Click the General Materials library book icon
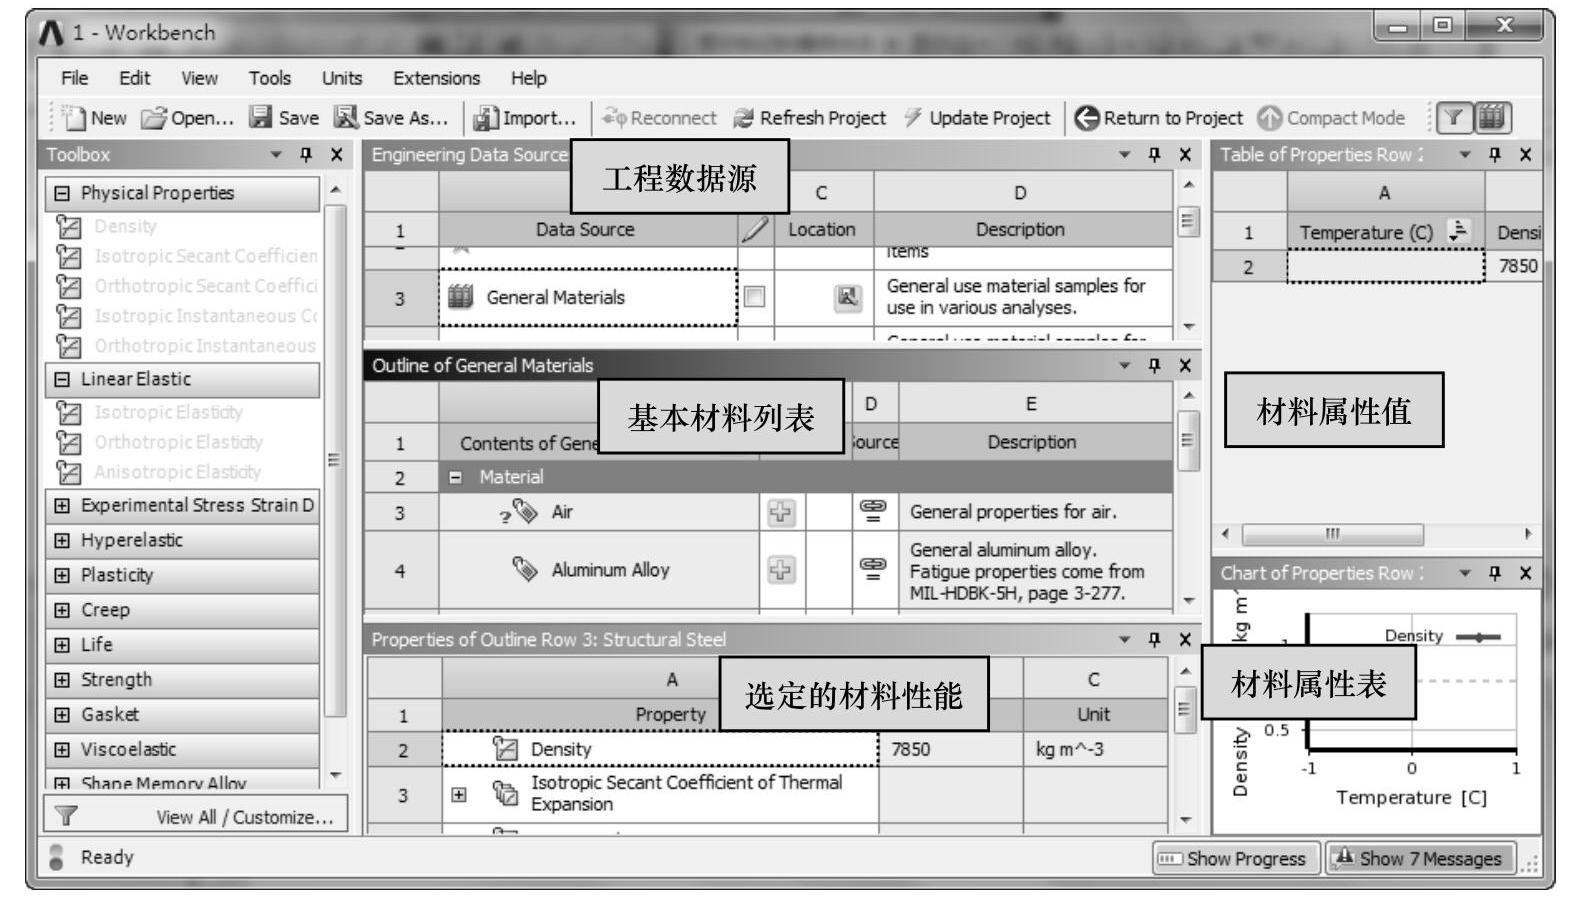This screenshot has width=1574, height=904. 460,297
